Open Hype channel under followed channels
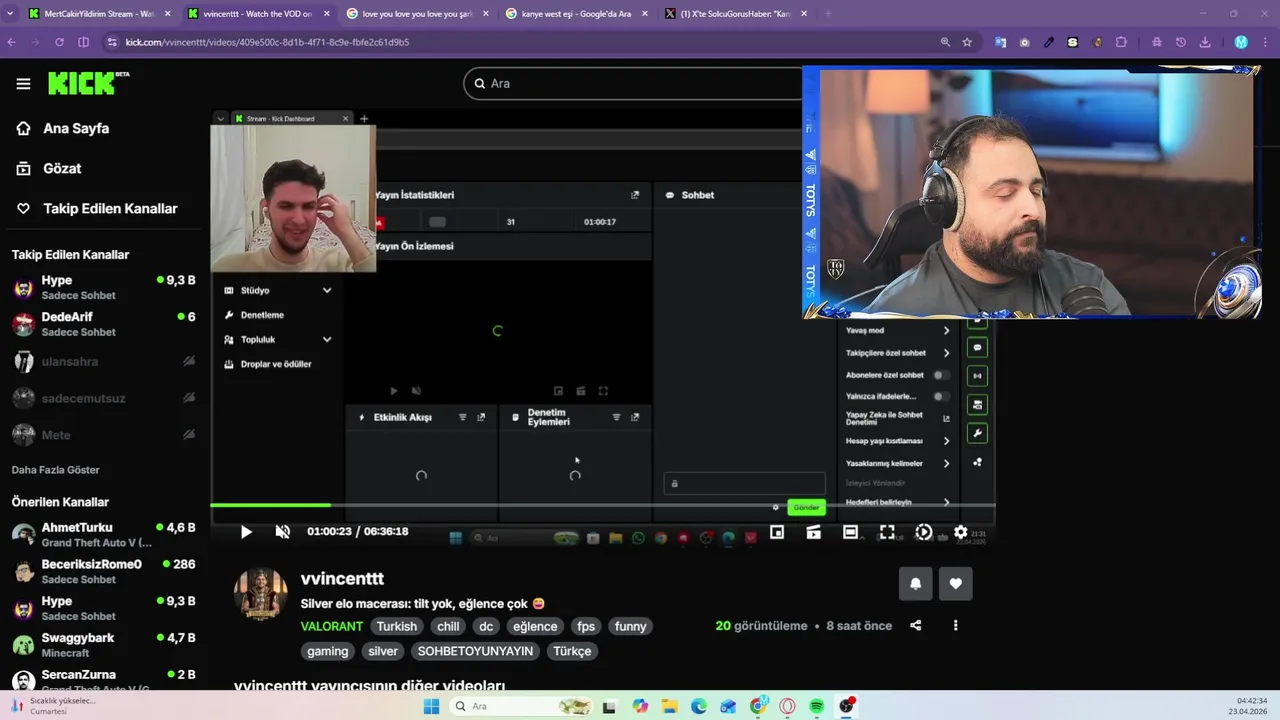The image size is (1280, 720). (x=104, y=287)
